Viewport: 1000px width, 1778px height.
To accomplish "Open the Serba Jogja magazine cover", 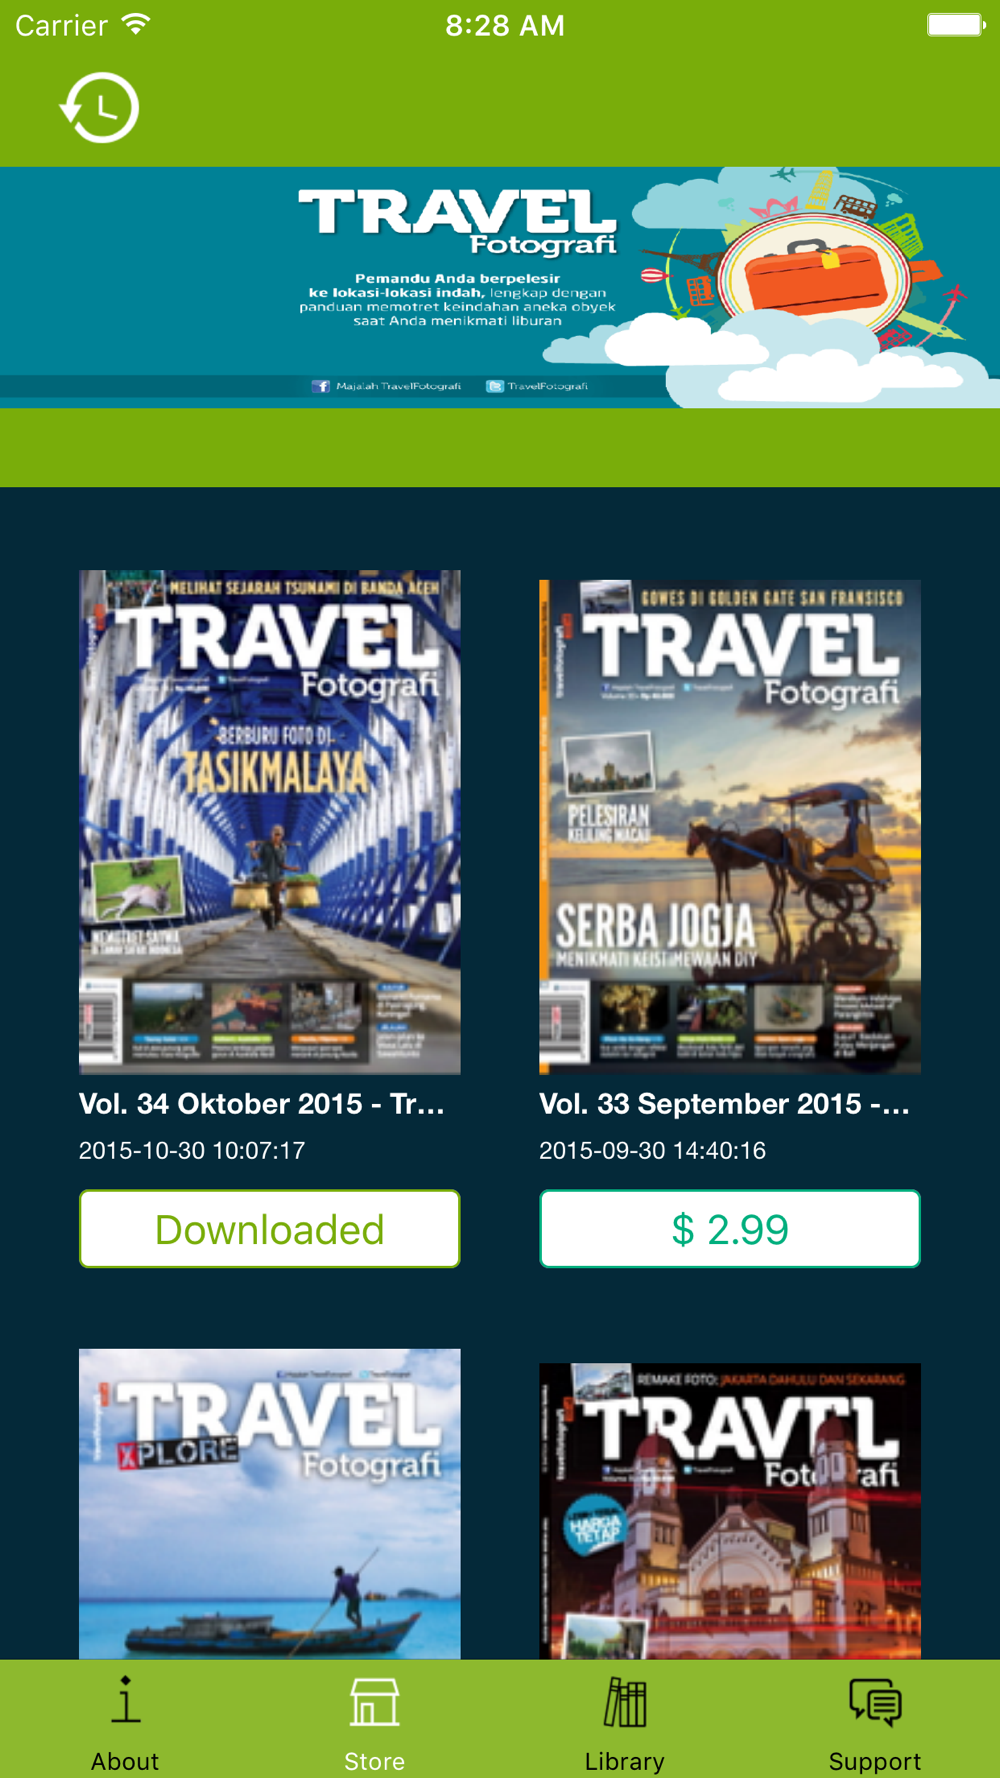I will [730, 827].
